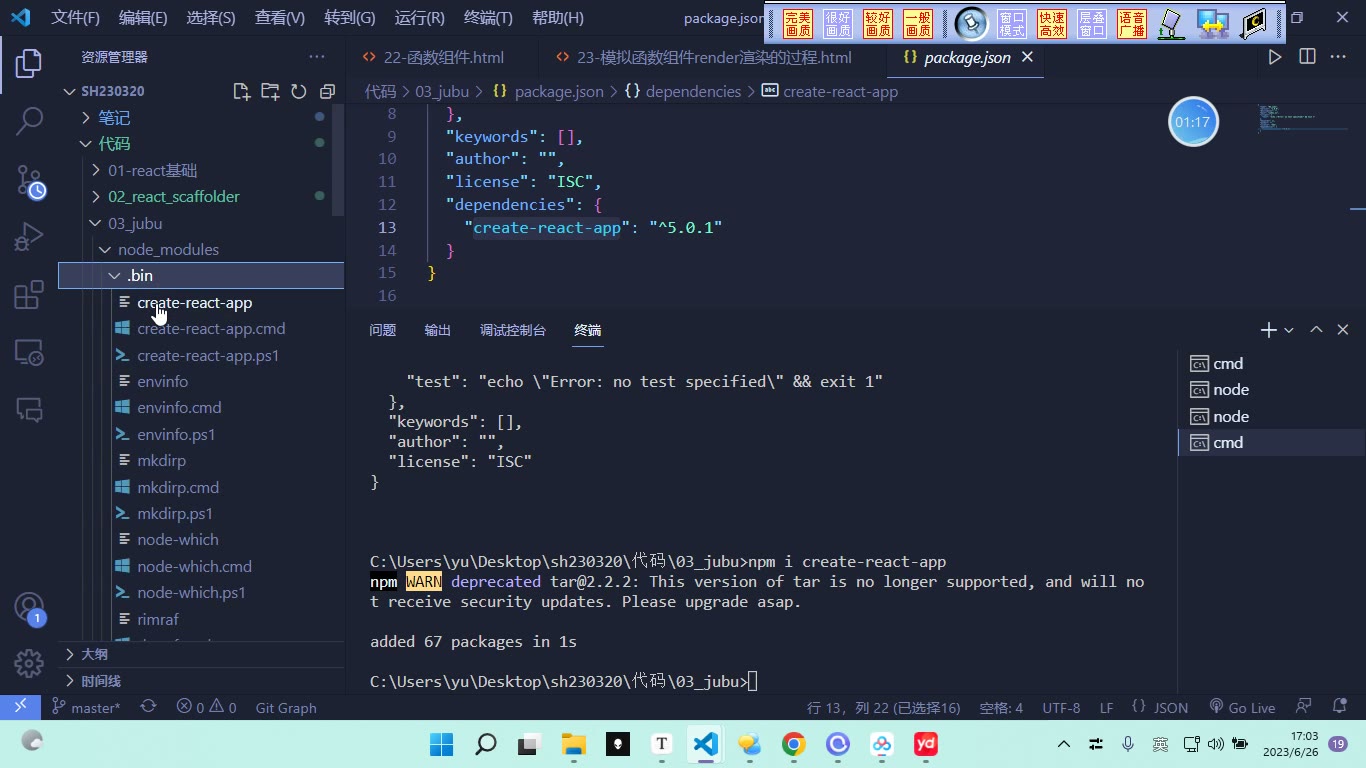Image resolution: width=1366 pixels, height=768 pixels.
Task: Open the new terminal launch profile dropdown
Action: (1289, 330)
